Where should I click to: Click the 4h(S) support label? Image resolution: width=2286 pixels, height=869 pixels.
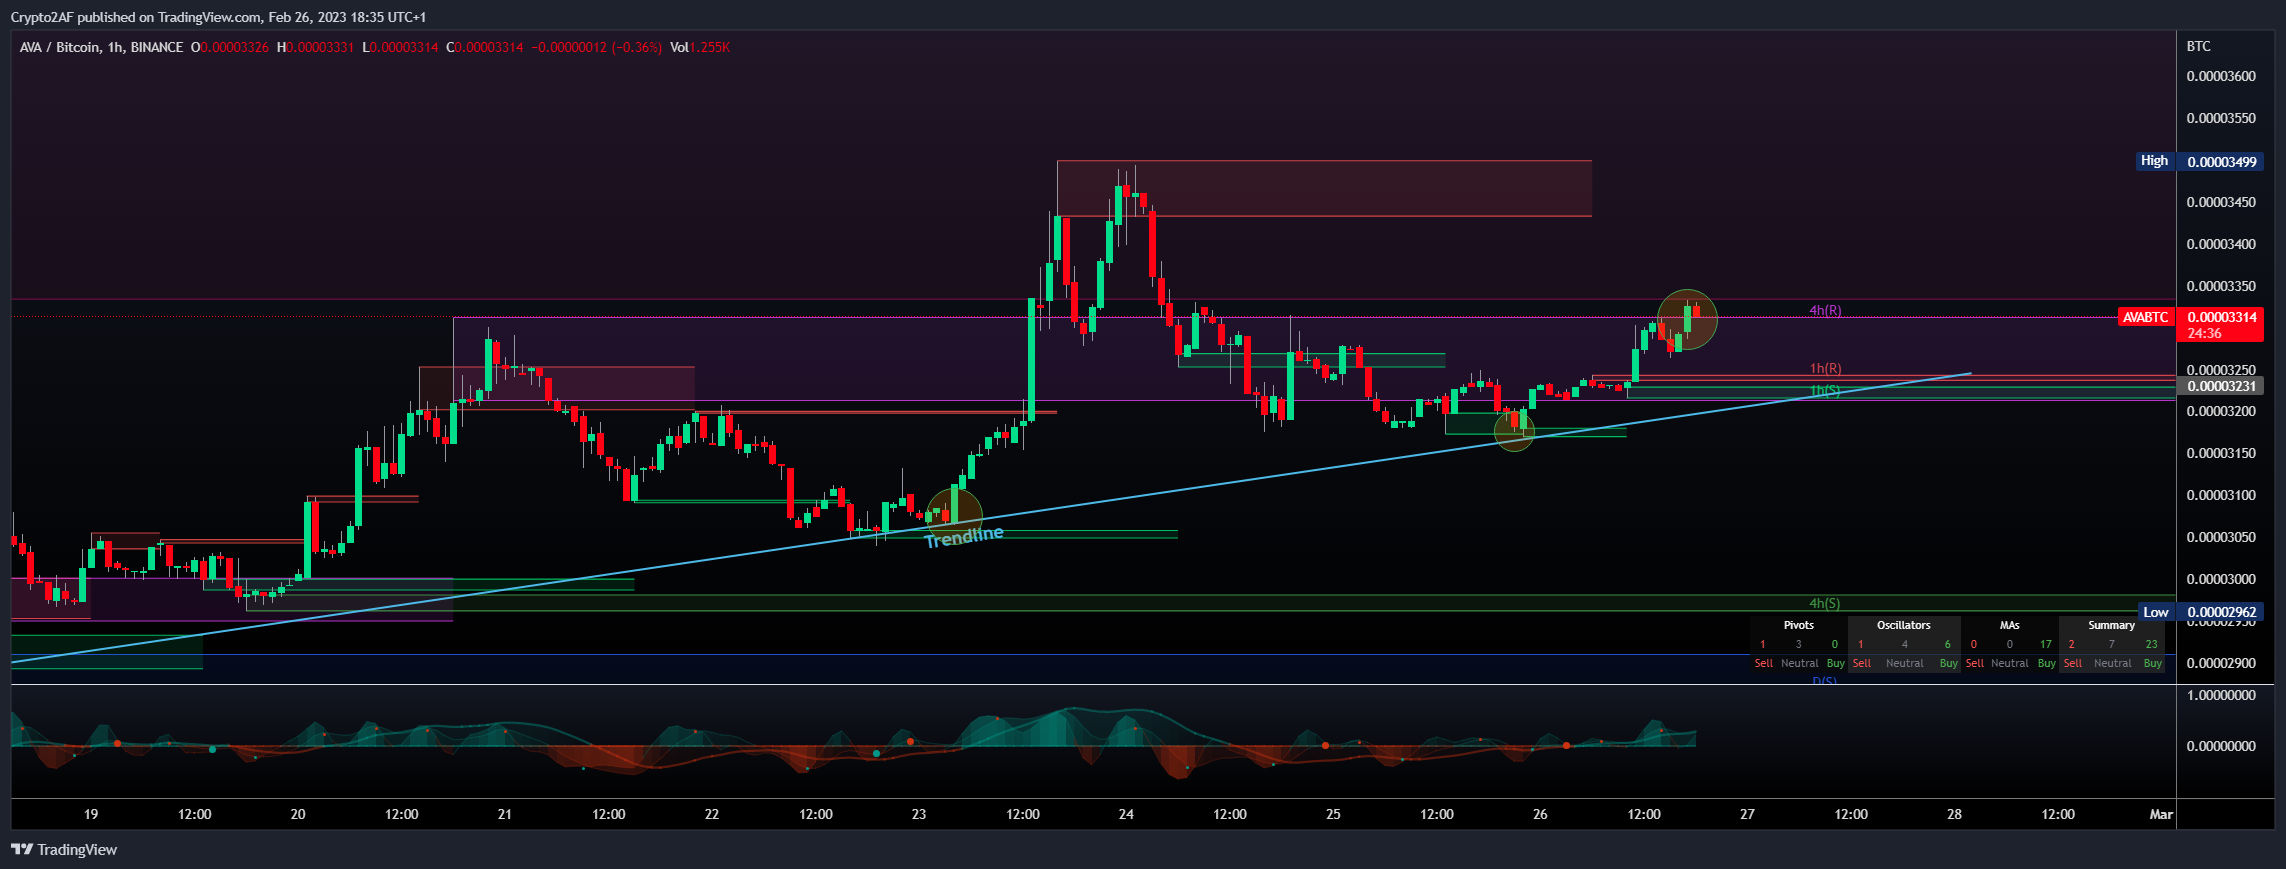(1825, 603)
